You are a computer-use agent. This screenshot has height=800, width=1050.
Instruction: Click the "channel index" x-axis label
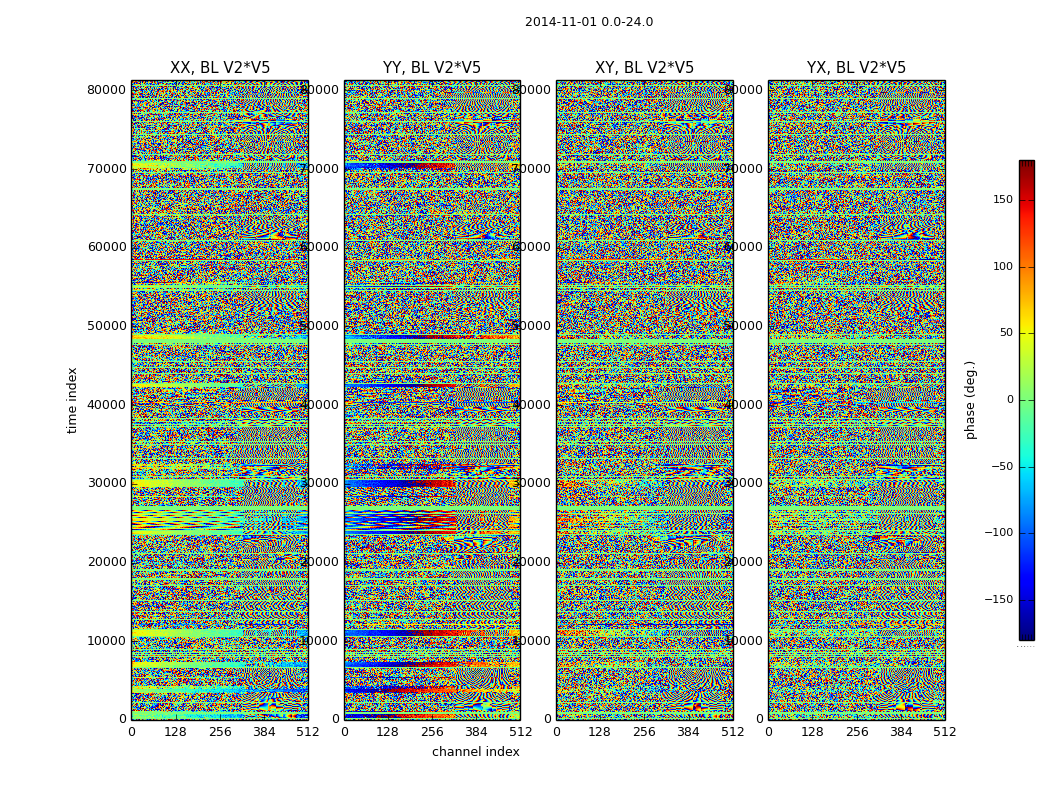point(475,752)
